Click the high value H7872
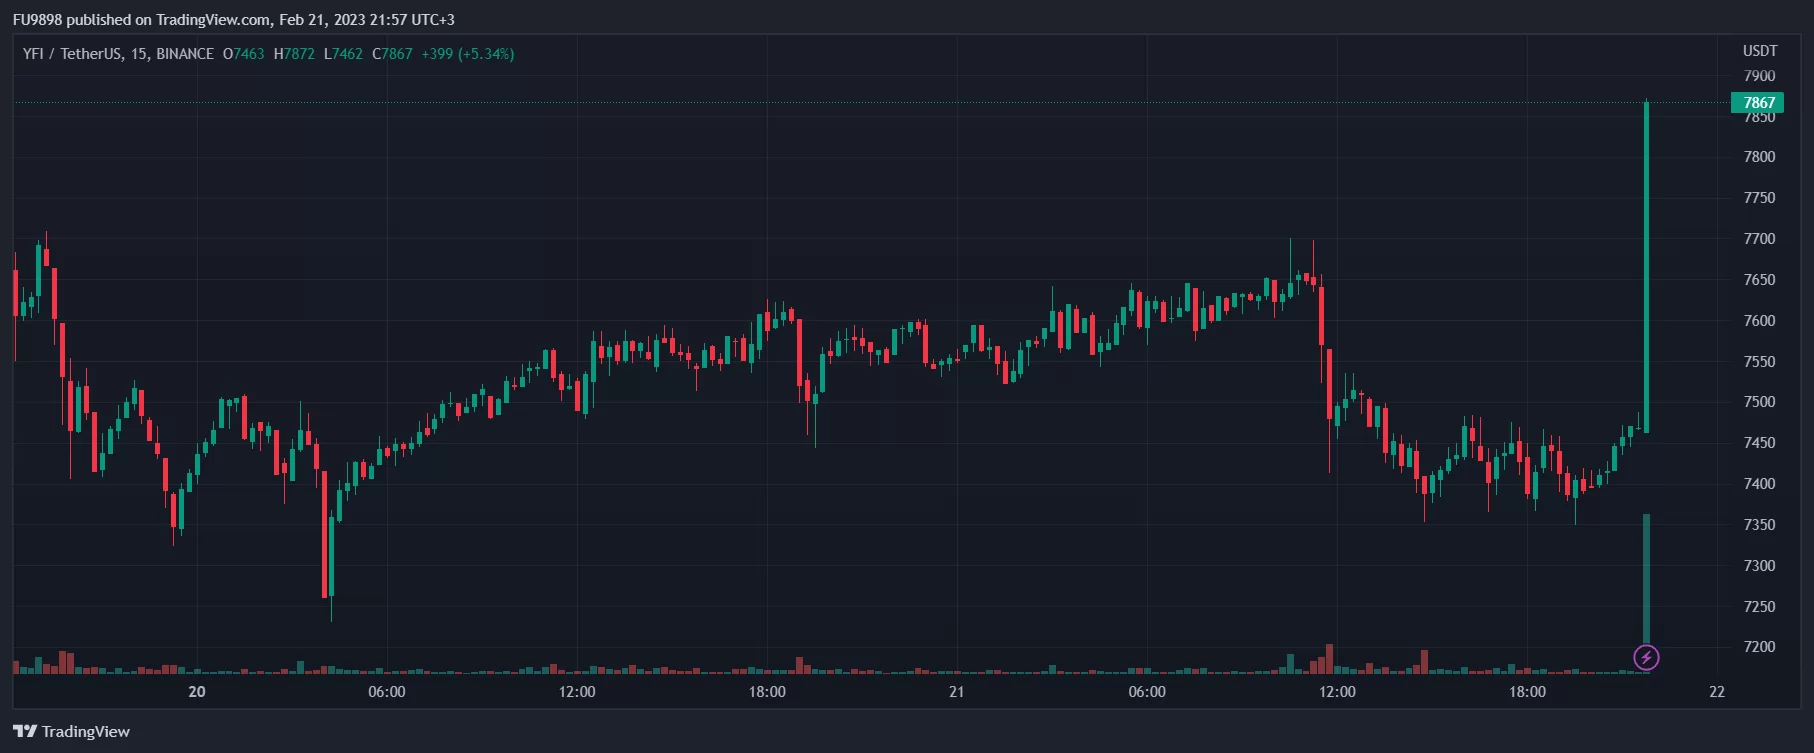The image size is (1814, 753). (294, 54)
